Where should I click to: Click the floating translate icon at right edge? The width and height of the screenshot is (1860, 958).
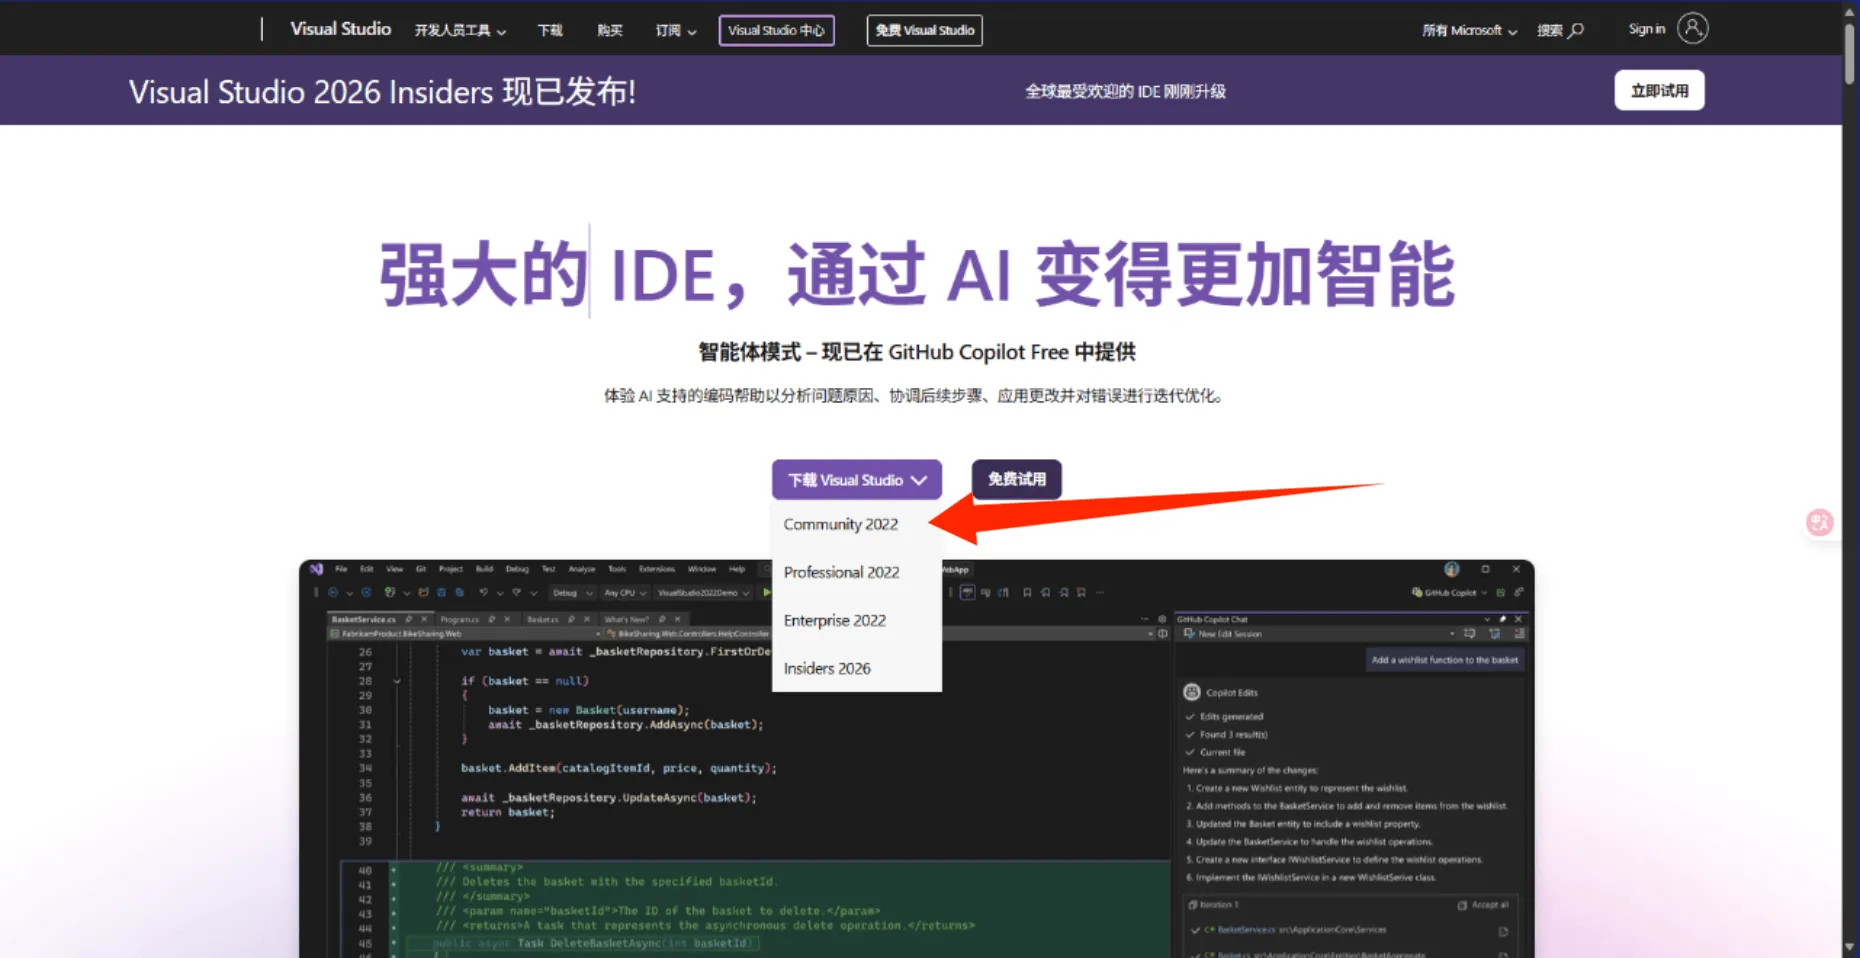[1819, 522]
